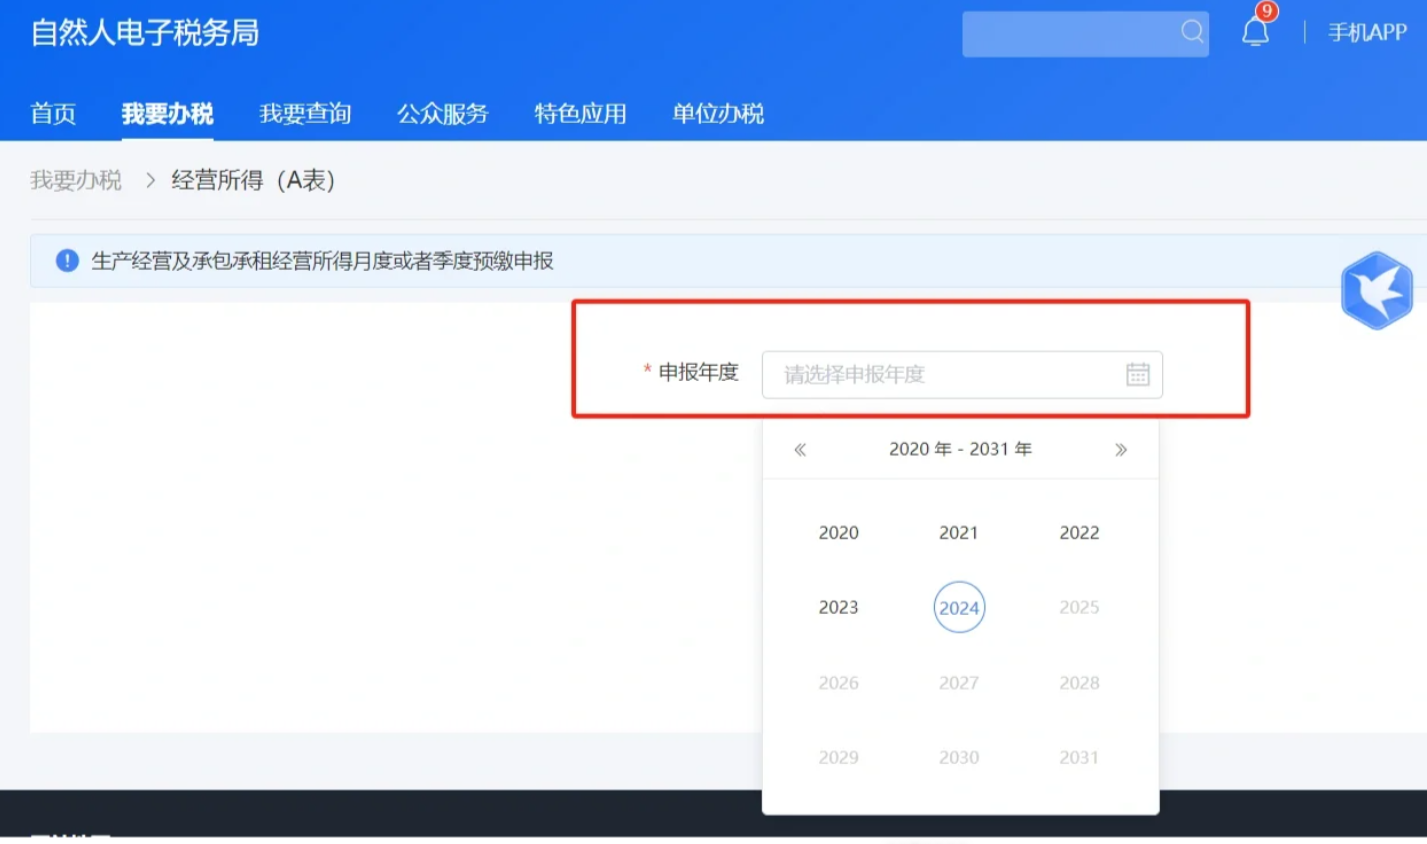1427x844 pixels.
Task: Select year 2024 in the picker
Action: pos(958,606)
